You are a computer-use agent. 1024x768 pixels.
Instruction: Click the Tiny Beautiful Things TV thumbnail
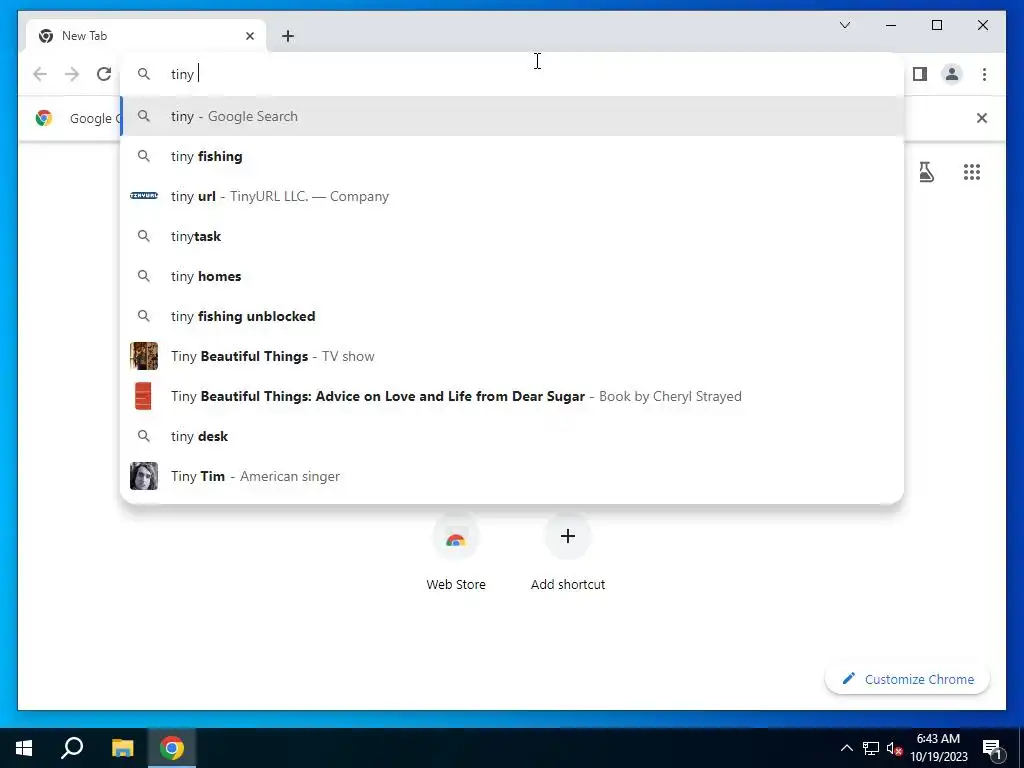pyautogui.click(x=144, y=356)
